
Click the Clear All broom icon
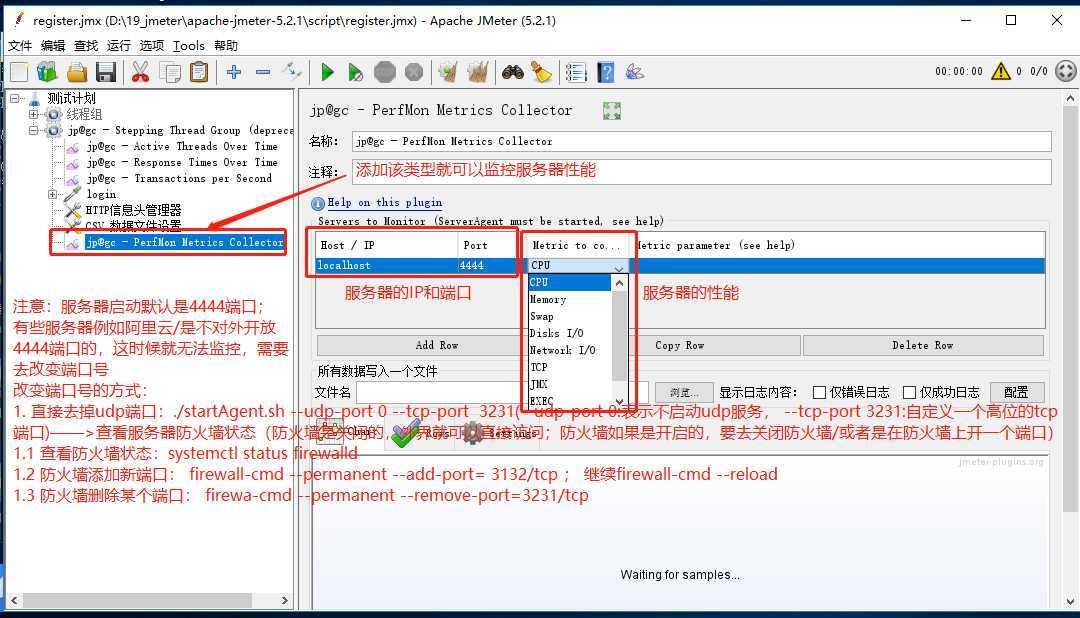(477, 72)
